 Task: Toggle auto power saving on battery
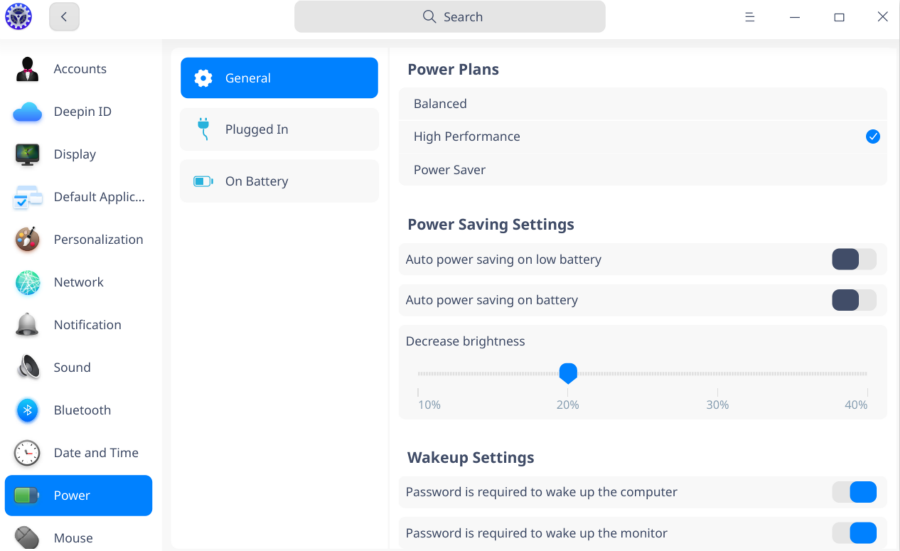pyautogui.click(x=853, y=300)
